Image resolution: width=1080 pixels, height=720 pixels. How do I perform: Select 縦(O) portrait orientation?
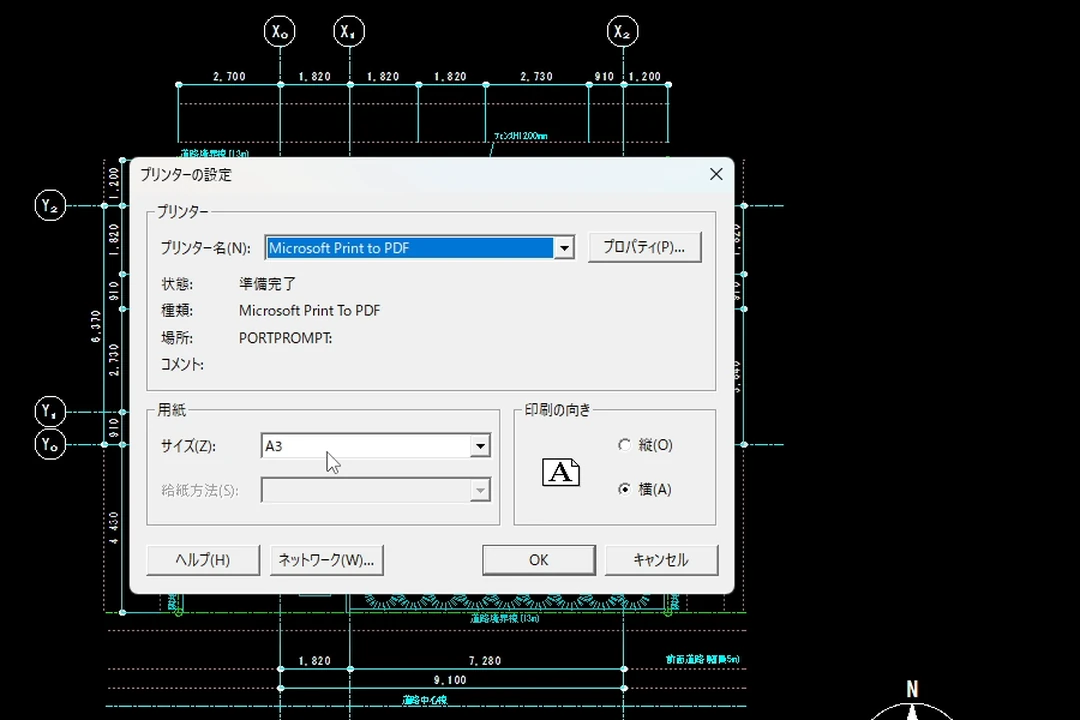(645, 445)
